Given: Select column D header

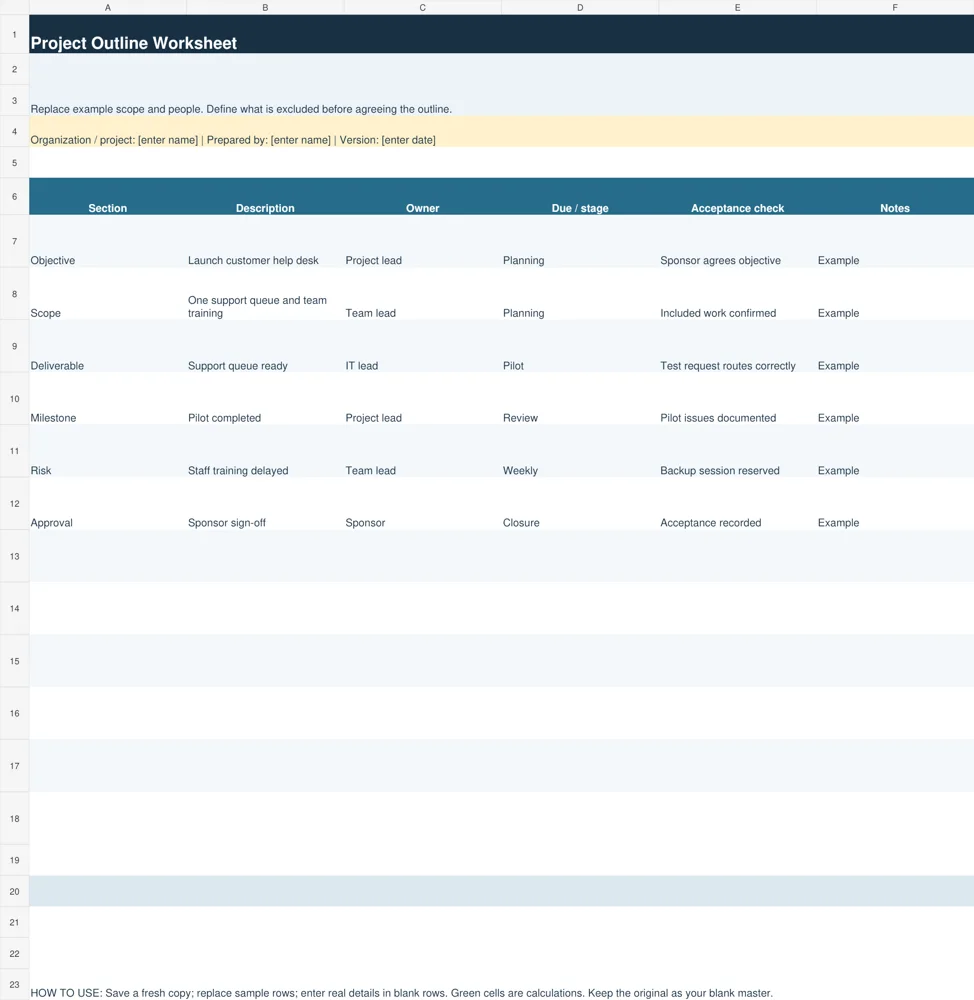Looking at the screenshot, I should click(580, 8).
